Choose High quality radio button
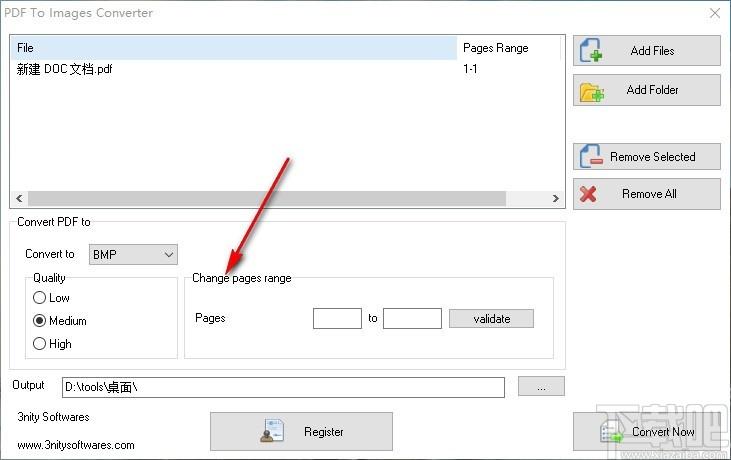This screenshot has height=460, width=731. tap(40, 343)
